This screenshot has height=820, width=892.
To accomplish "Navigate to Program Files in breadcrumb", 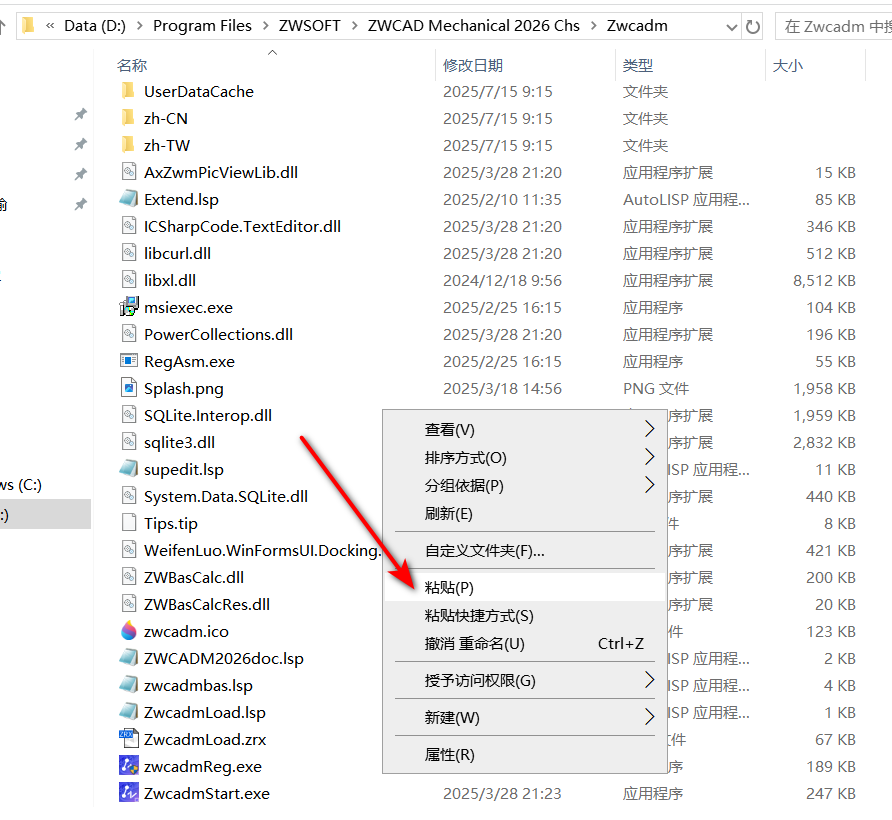I will (202, 26).
